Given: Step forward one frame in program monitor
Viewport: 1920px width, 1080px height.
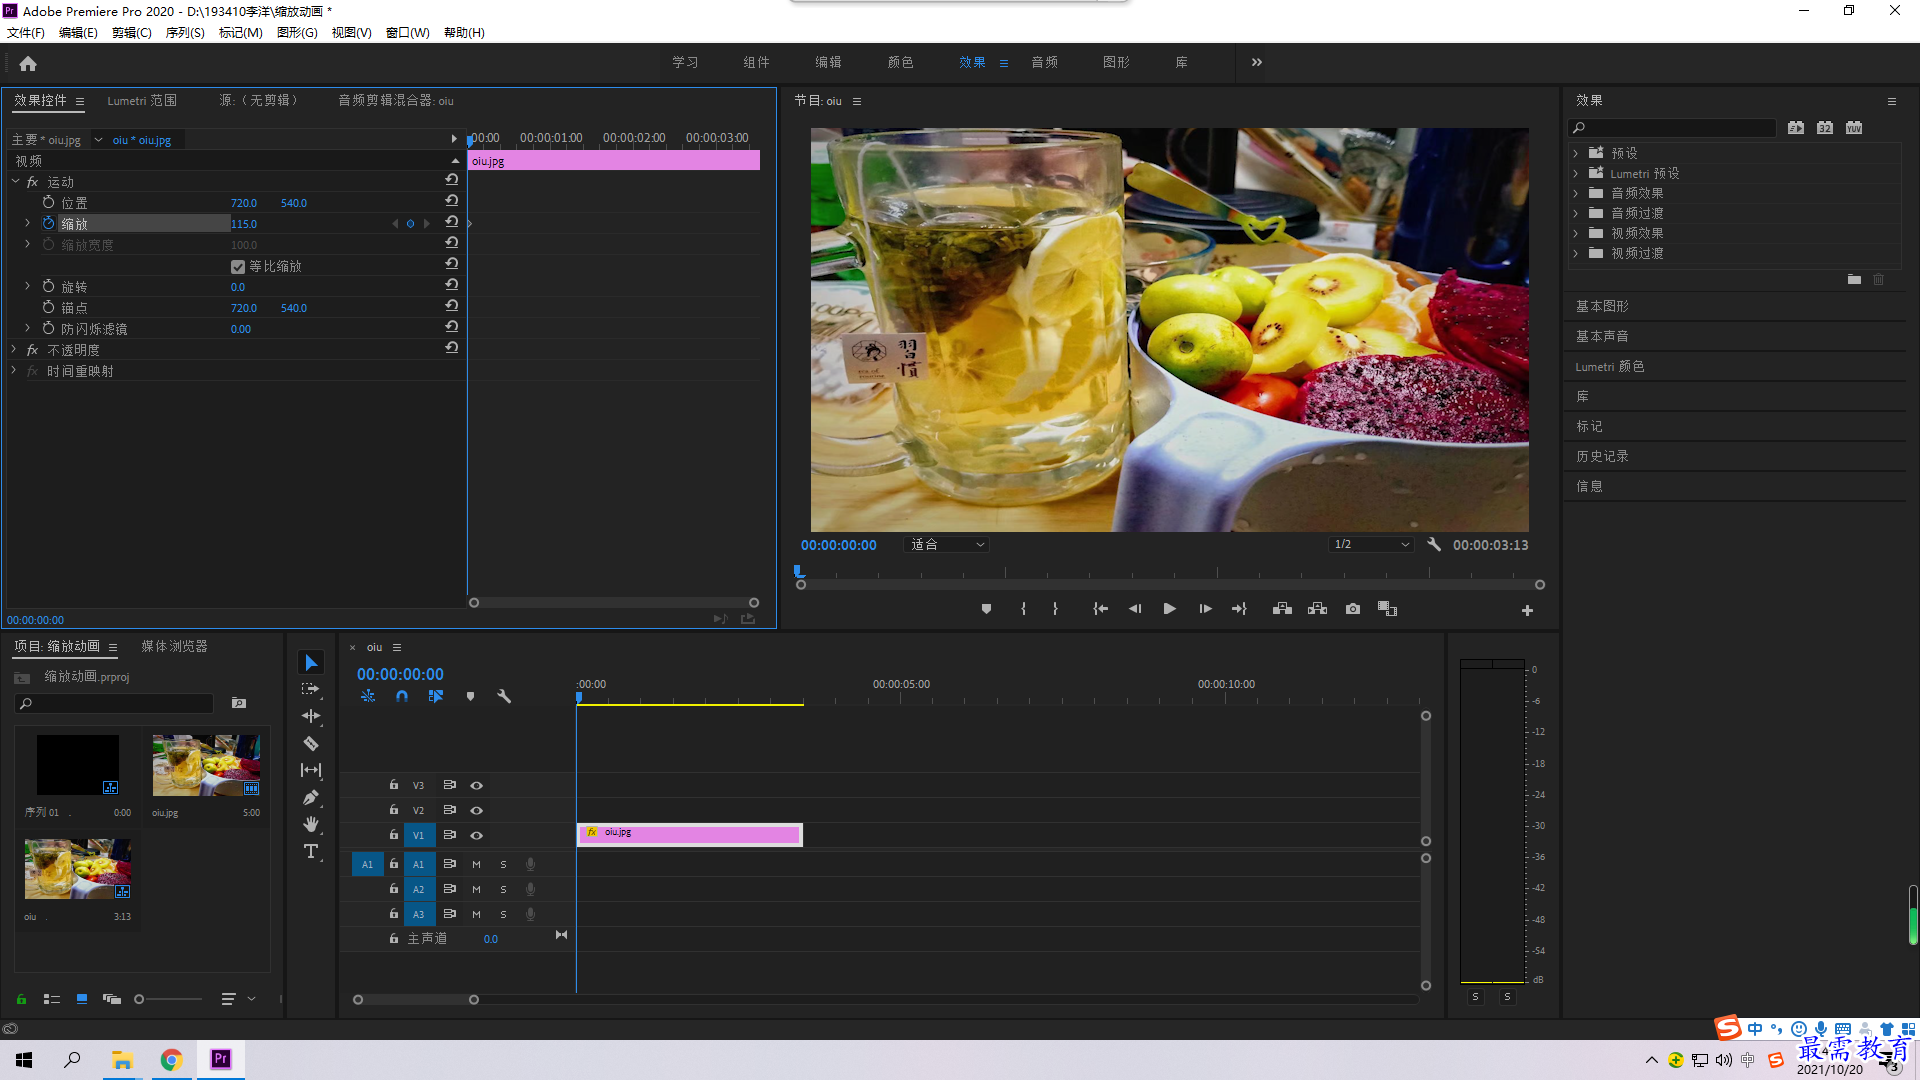Looking at the screenshot, I should click(x=1205, y=609).
